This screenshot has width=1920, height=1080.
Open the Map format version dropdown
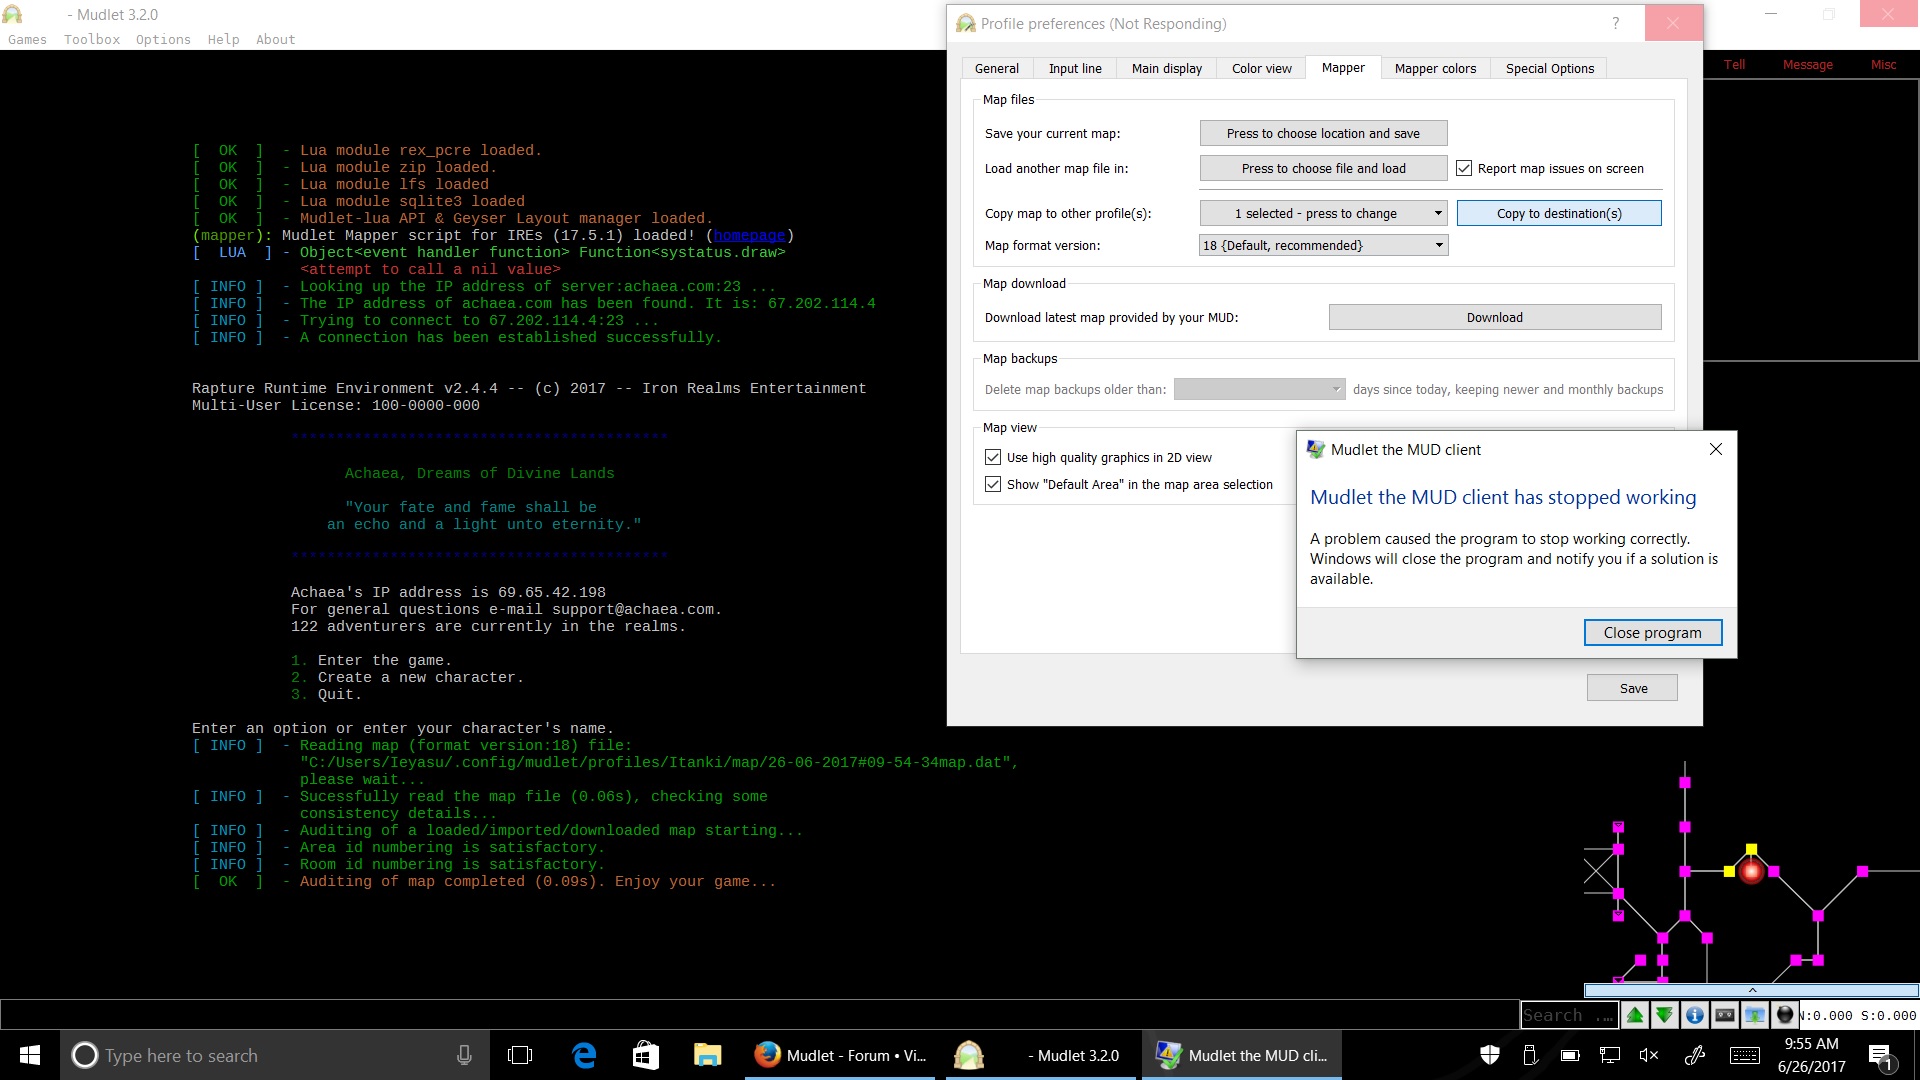[1324, 245]
